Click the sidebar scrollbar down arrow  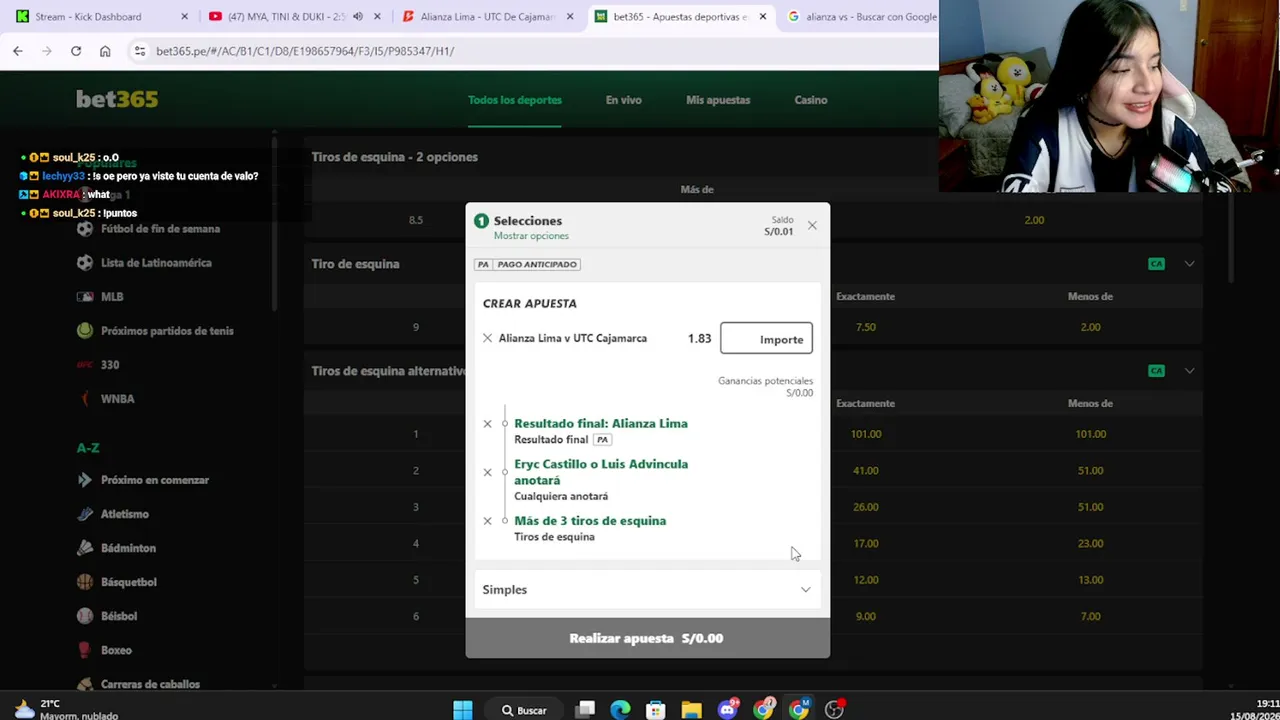coord(274,684)
